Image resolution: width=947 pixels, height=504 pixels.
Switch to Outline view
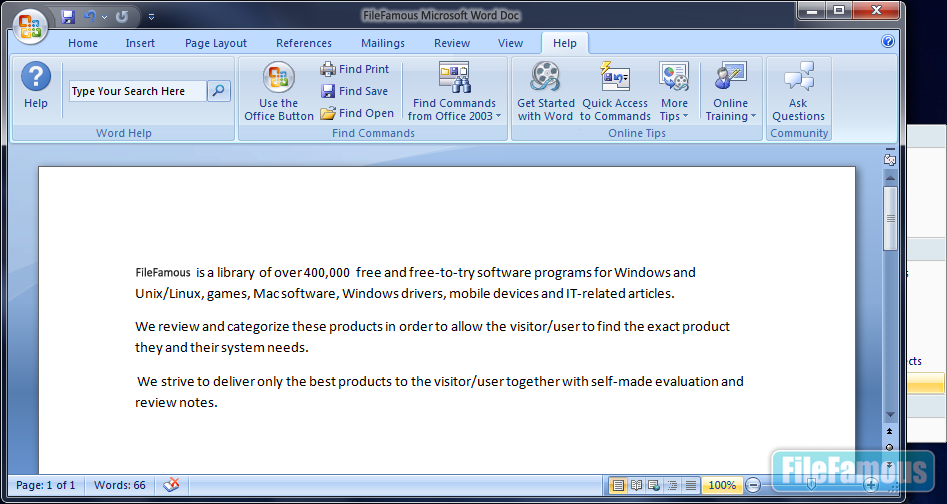click(672, 485)
